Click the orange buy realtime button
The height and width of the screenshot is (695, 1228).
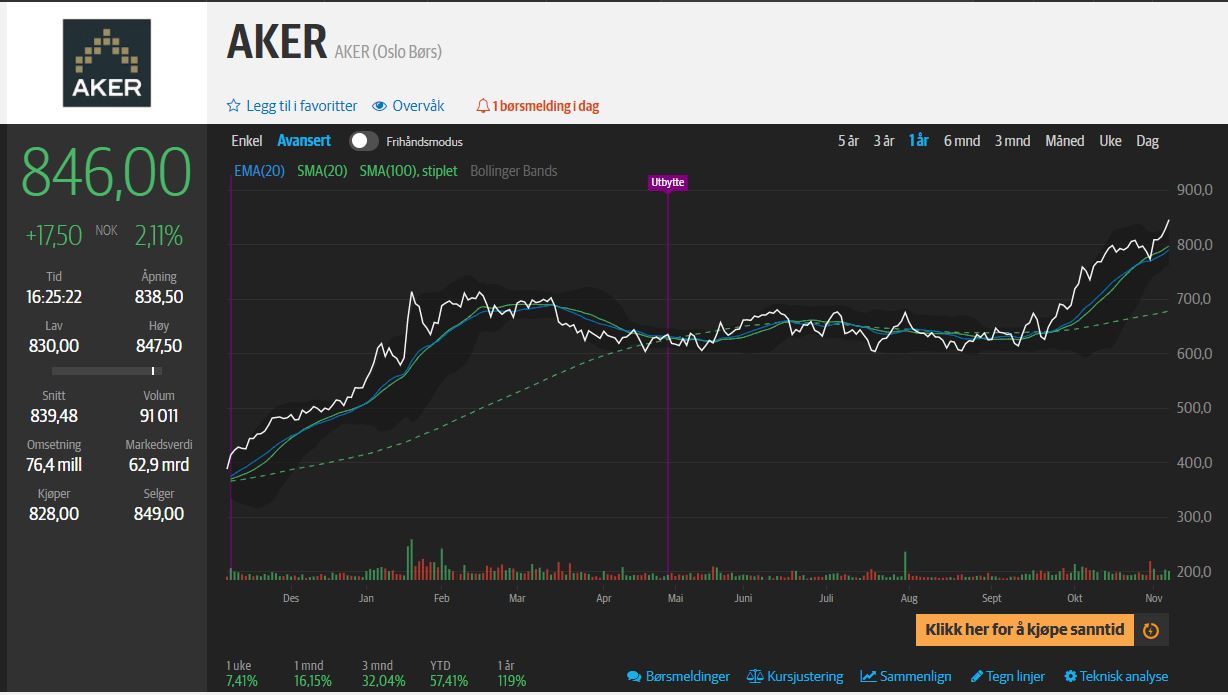(x=1025, y=630)
